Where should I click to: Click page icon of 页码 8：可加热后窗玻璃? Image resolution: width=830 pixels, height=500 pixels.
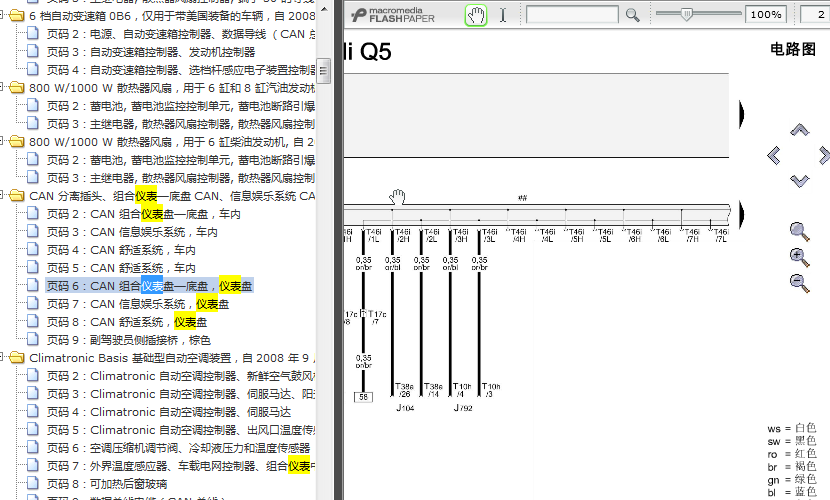[33, 483]
